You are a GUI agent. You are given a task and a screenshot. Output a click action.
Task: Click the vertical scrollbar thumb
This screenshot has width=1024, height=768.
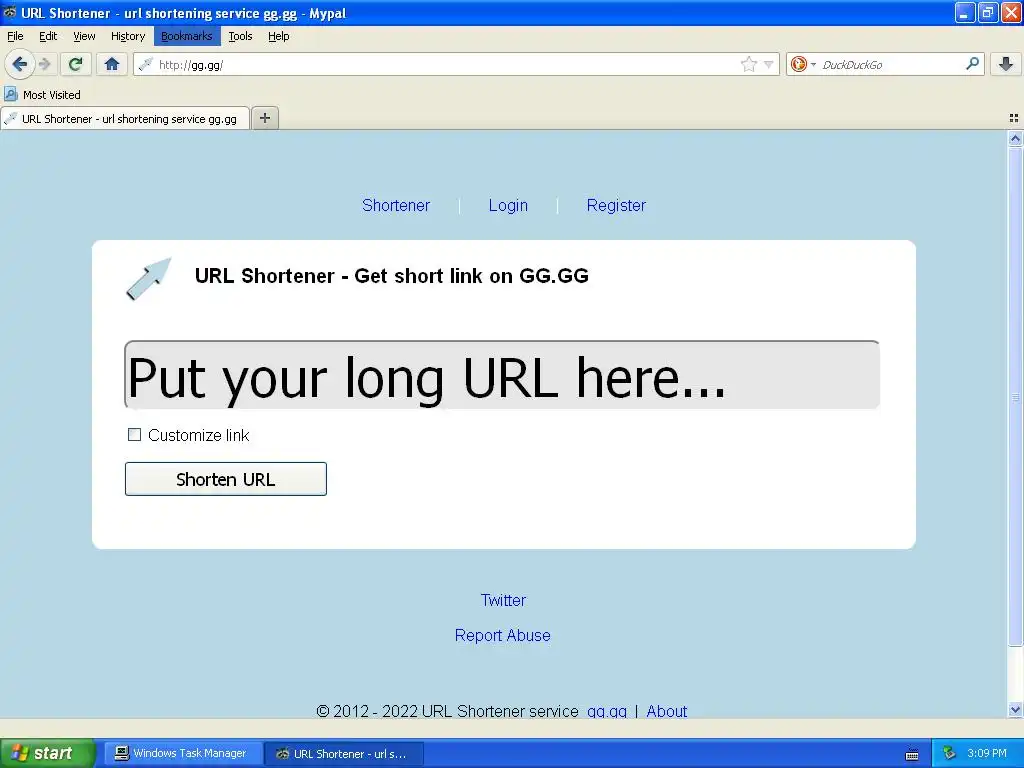click(1015, 396)
